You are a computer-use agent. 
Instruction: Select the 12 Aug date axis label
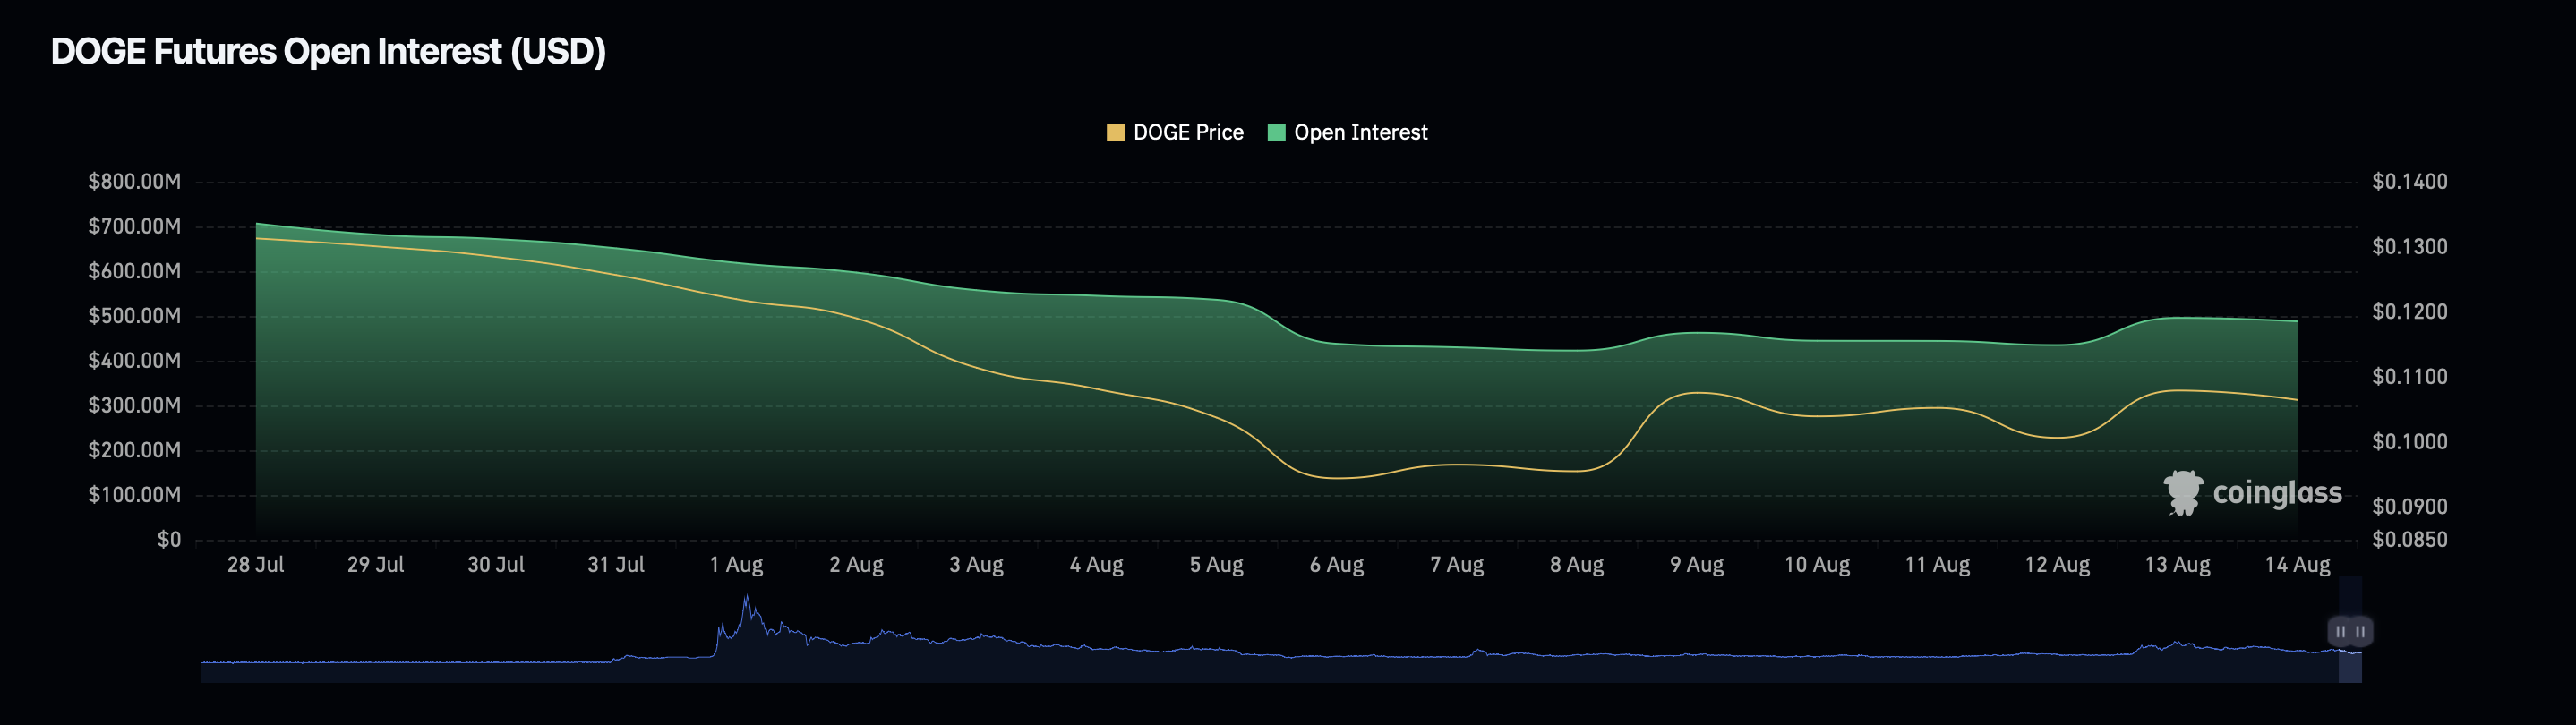point(2057,564)
